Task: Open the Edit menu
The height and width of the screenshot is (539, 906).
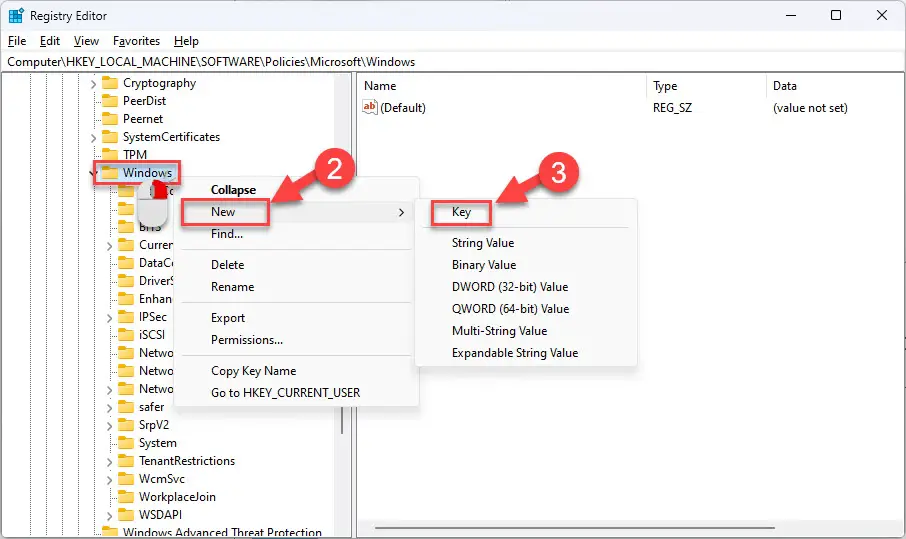Action: tap(50, 41)
